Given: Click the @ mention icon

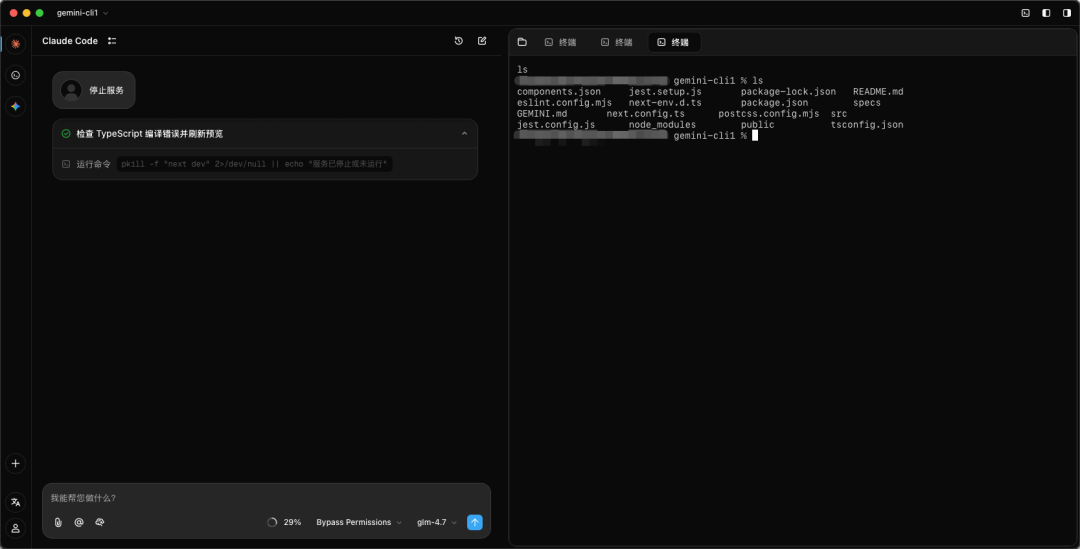Looking at the screenshot, I should click(x=79, y=522).
